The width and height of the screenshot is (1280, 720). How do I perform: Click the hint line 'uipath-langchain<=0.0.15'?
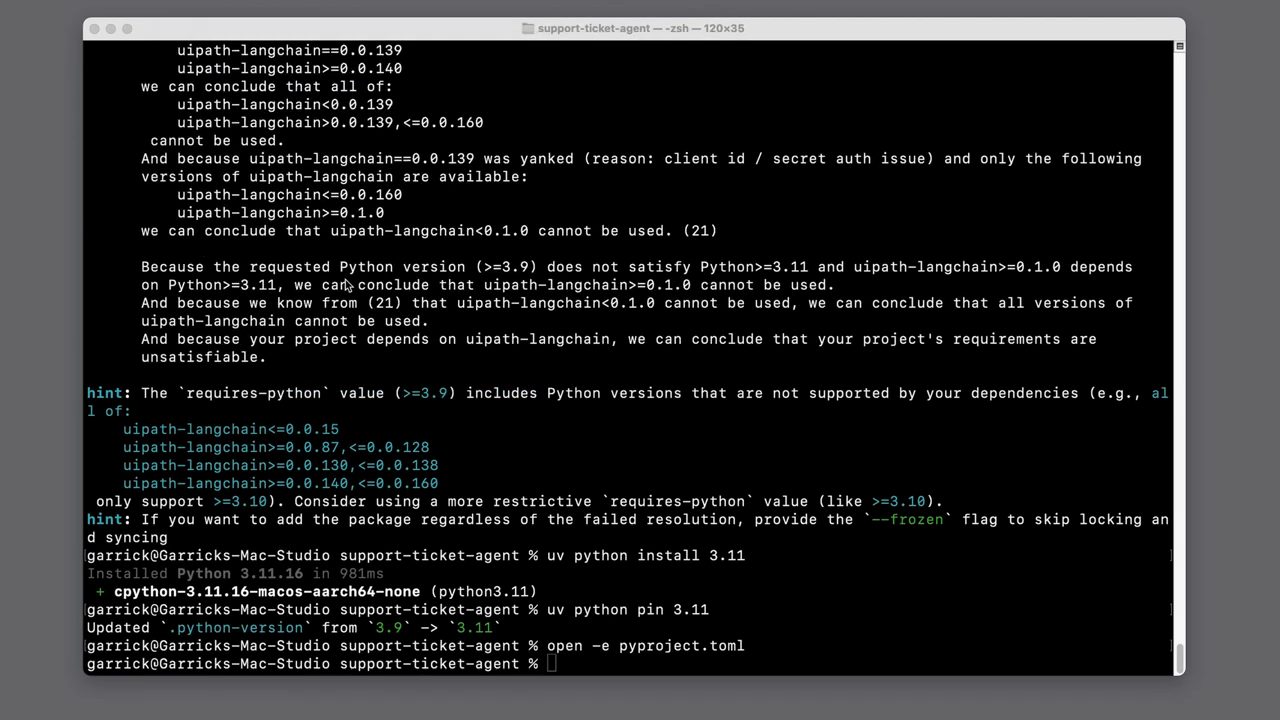(231, 429)
